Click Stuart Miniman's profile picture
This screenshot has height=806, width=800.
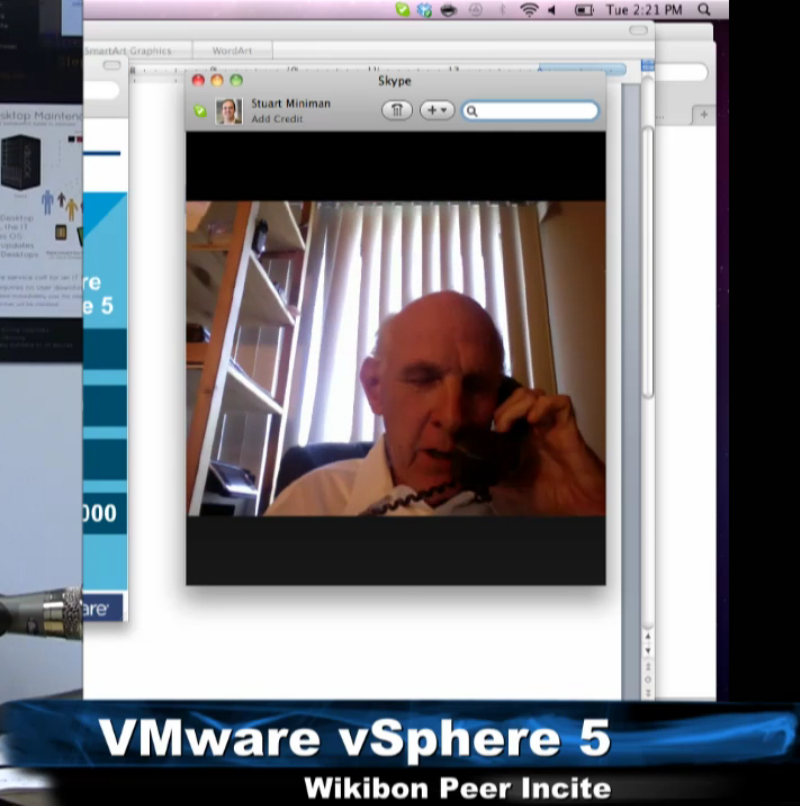tap(229, 111)
